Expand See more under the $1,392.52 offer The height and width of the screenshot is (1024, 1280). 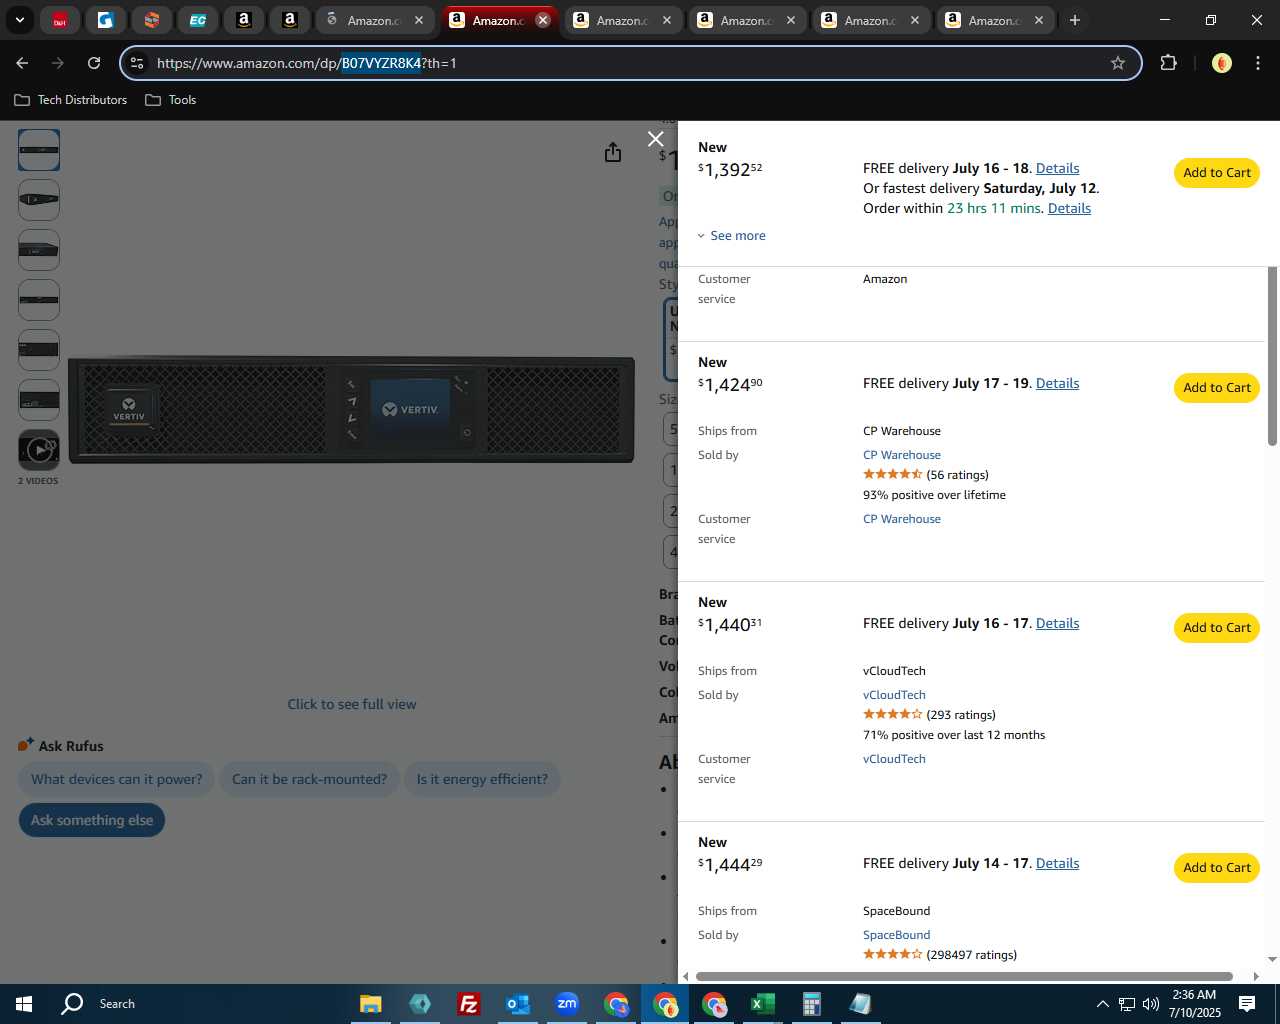[x=732, y=236]
